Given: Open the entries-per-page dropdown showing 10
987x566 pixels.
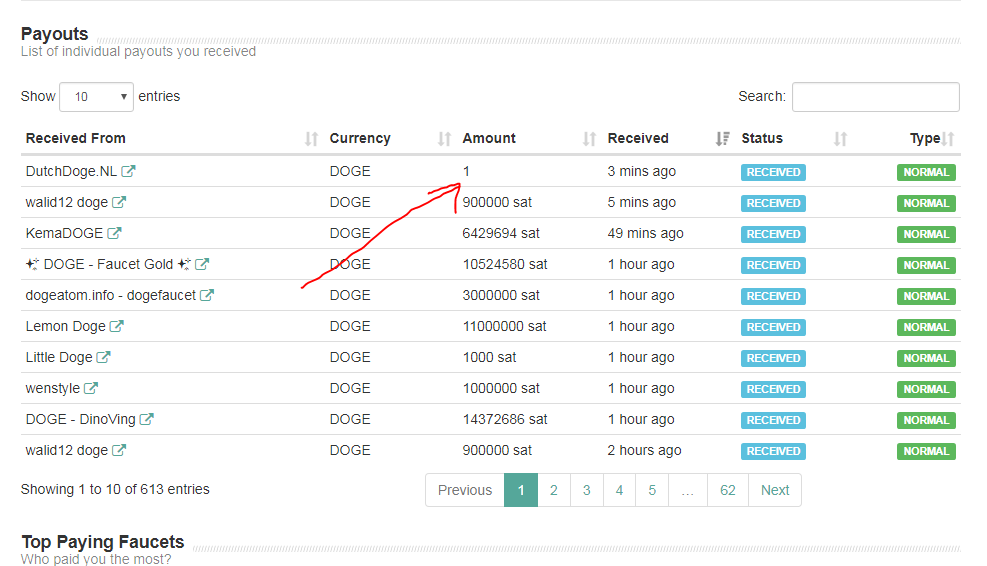Looking at the screenshot, I should (x=96, y=97).
